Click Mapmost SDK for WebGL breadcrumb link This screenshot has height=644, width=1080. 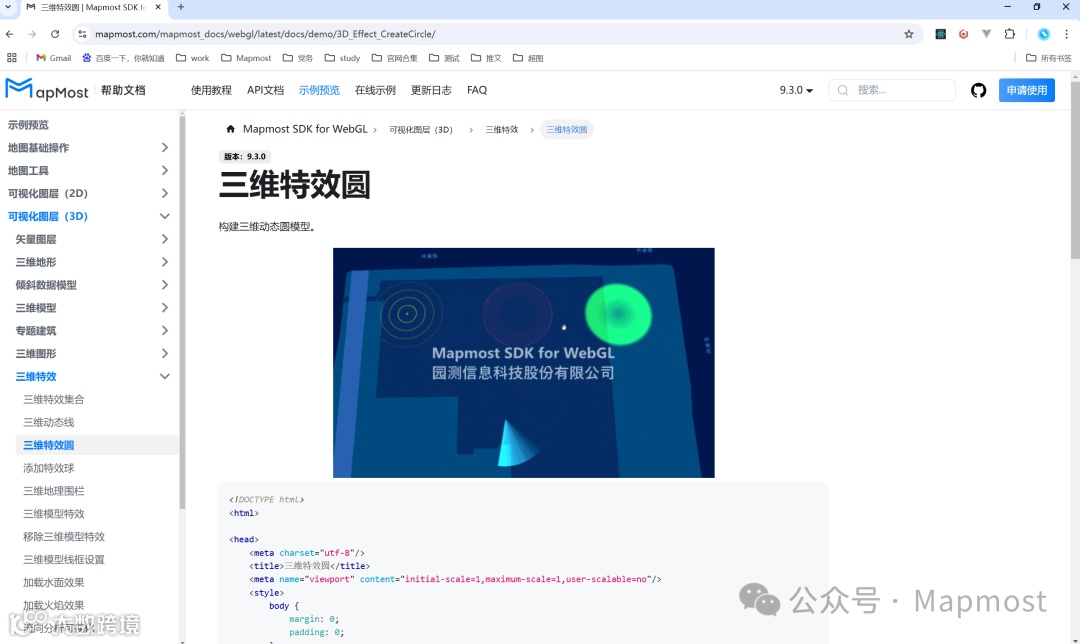pyautogui.click(x=305, y=129)
